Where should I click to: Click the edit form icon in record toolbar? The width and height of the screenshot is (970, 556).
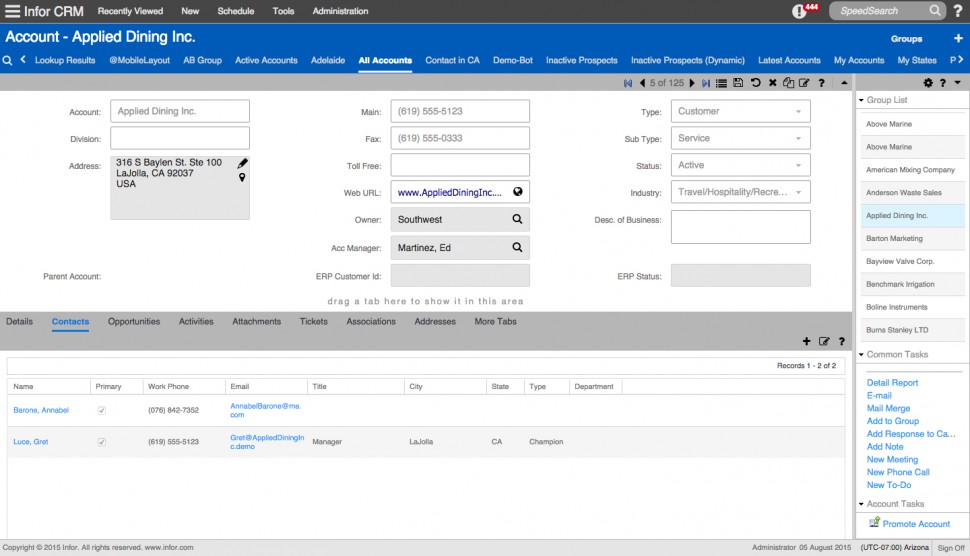coord(804,82)
